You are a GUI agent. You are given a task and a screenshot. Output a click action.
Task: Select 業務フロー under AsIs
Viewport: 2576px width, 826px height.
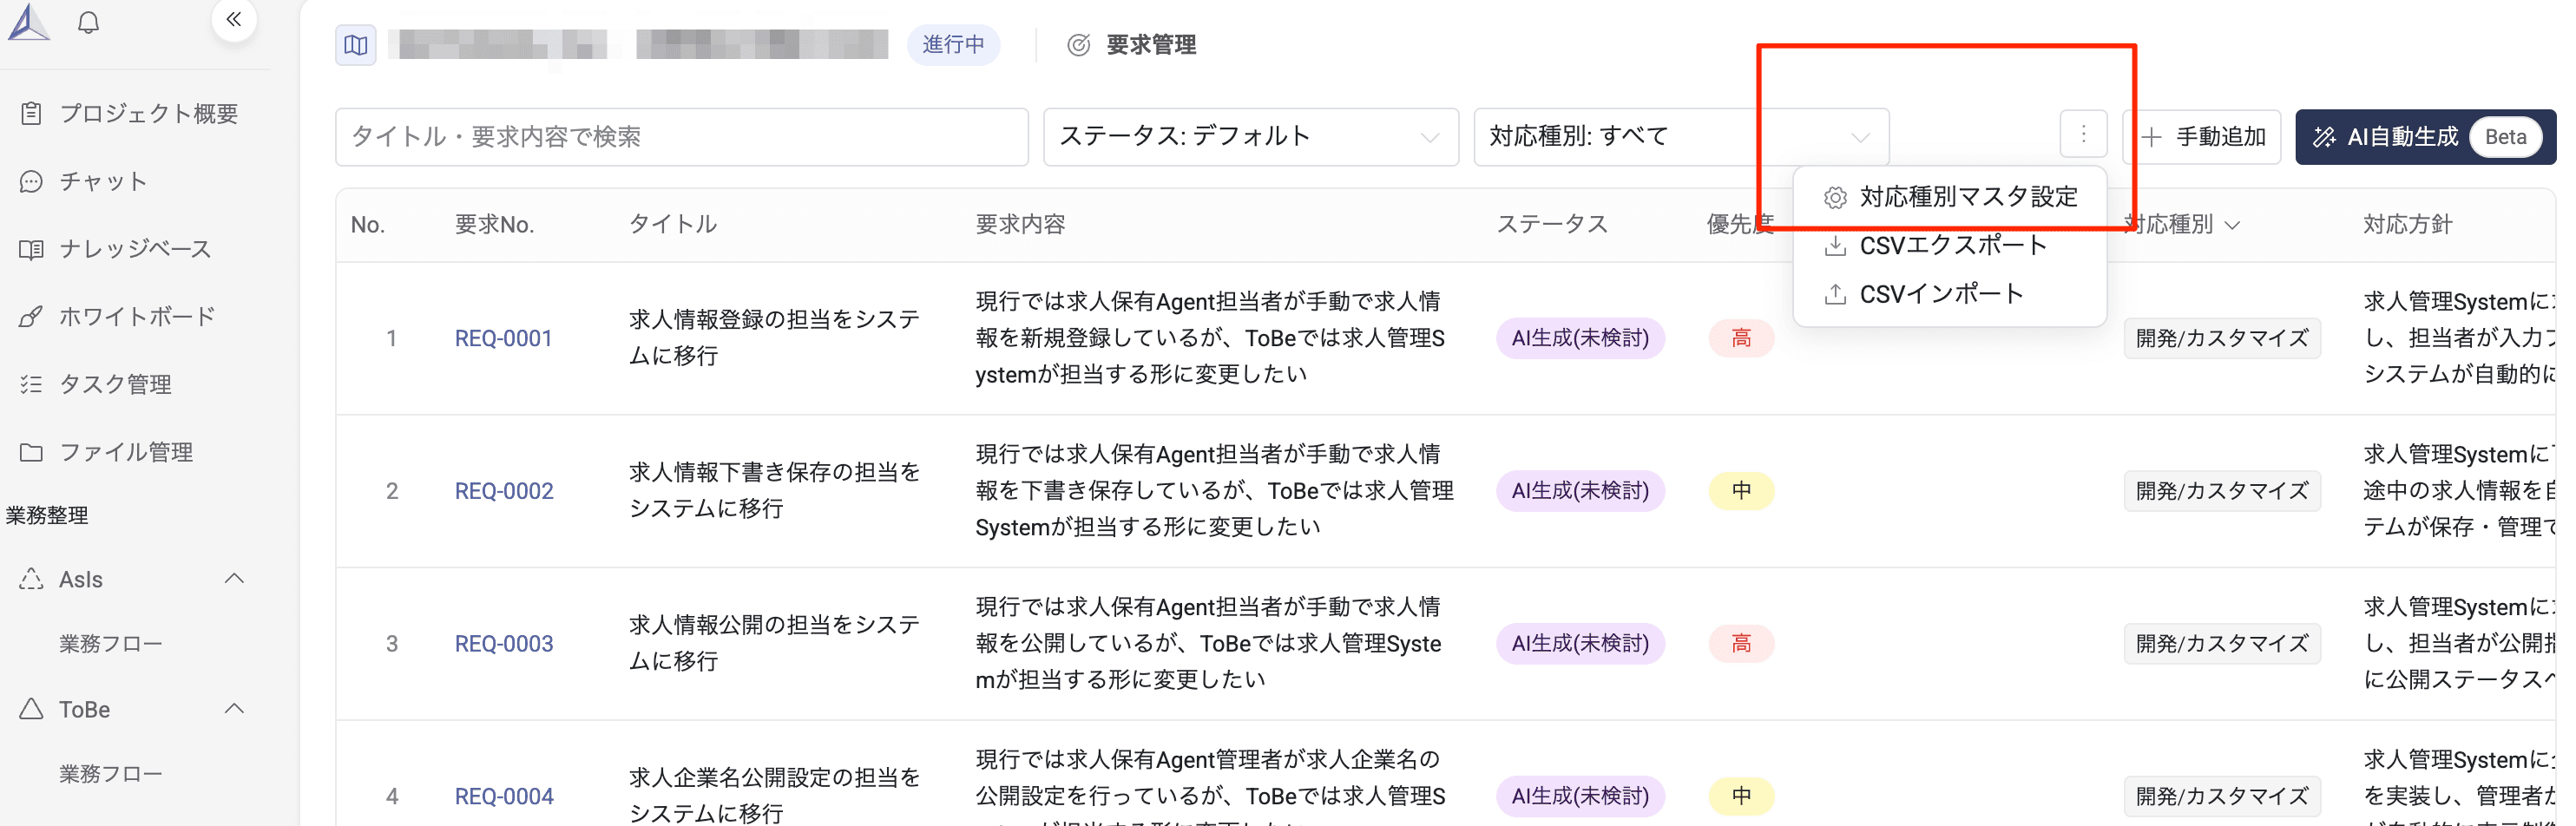pyautogui.click(x=111, y=644)
